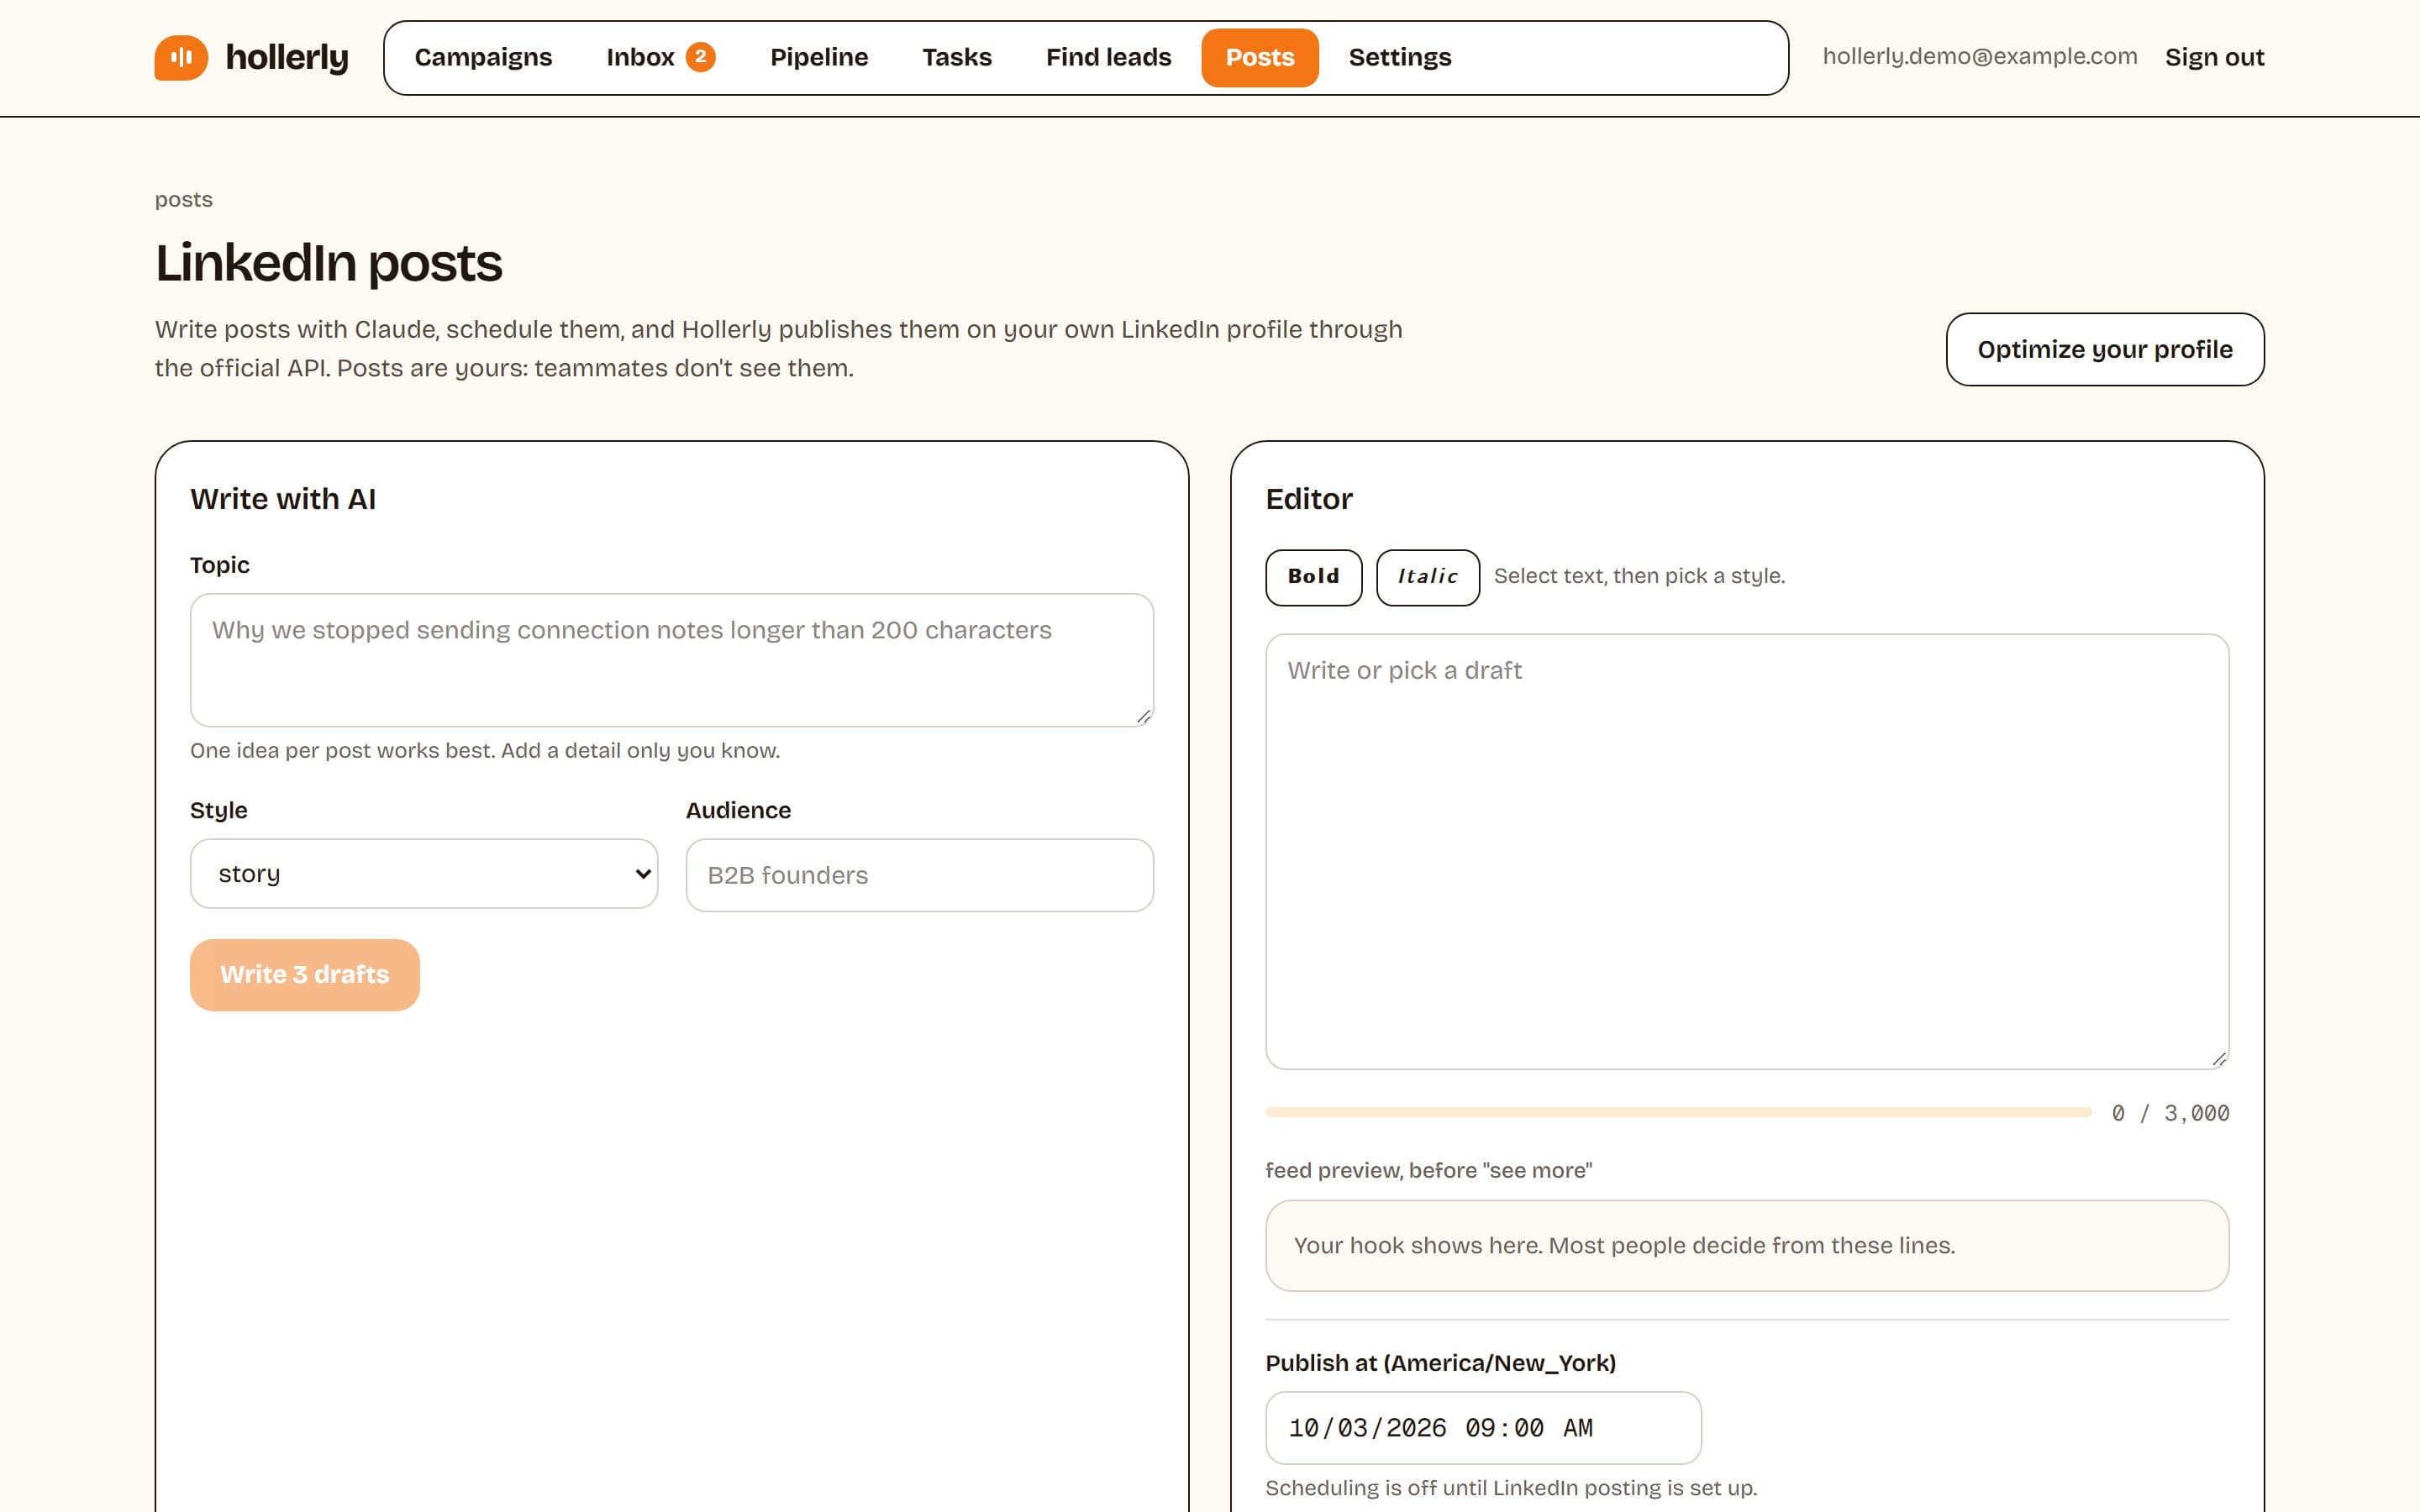
Task: Click the Audience field with B2B founders placeholder
Action: coord(919,875)
